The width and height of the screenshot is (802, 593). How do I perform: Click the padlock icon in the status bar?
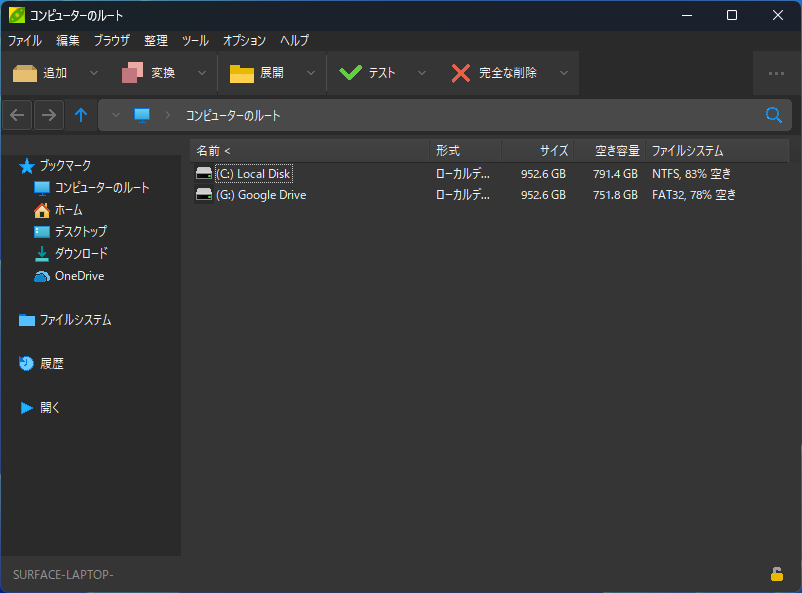777,575
